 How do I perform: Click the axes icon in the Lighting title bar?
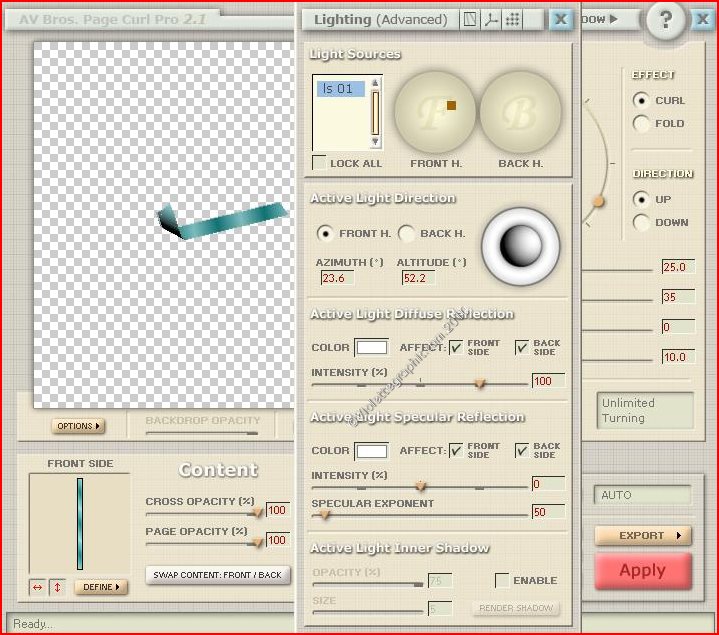coord(491,19)
